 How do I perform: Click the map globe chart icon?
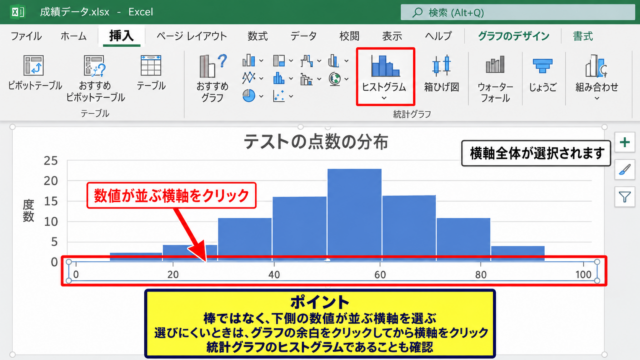(x=335, y=79)
